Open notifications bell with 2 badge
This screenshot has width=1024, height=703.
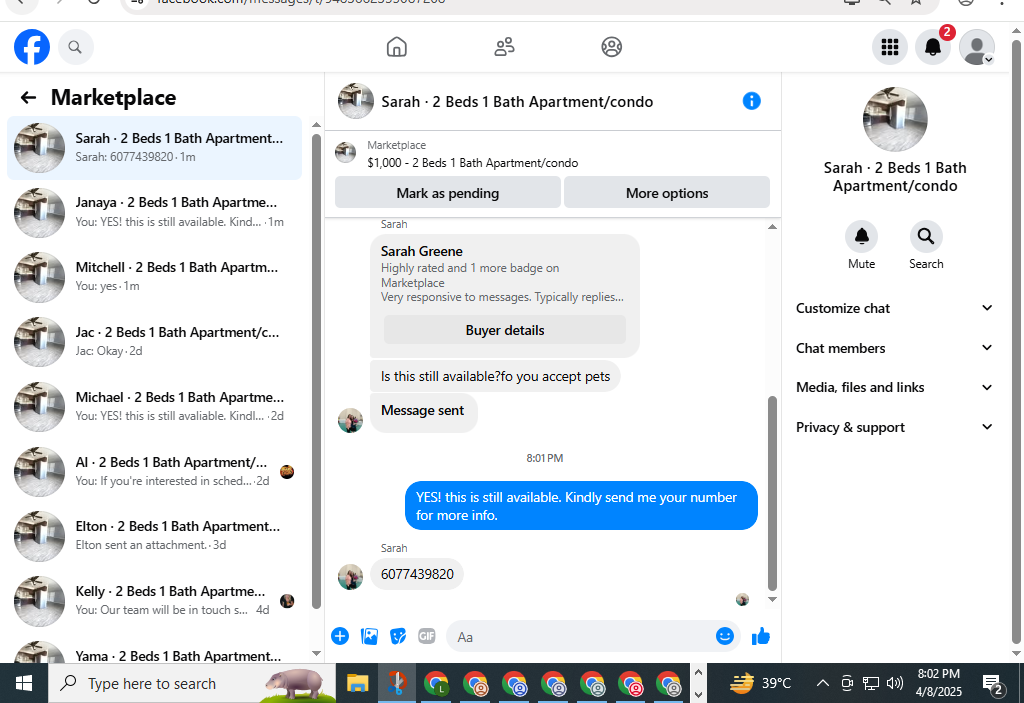click(933, 47)
